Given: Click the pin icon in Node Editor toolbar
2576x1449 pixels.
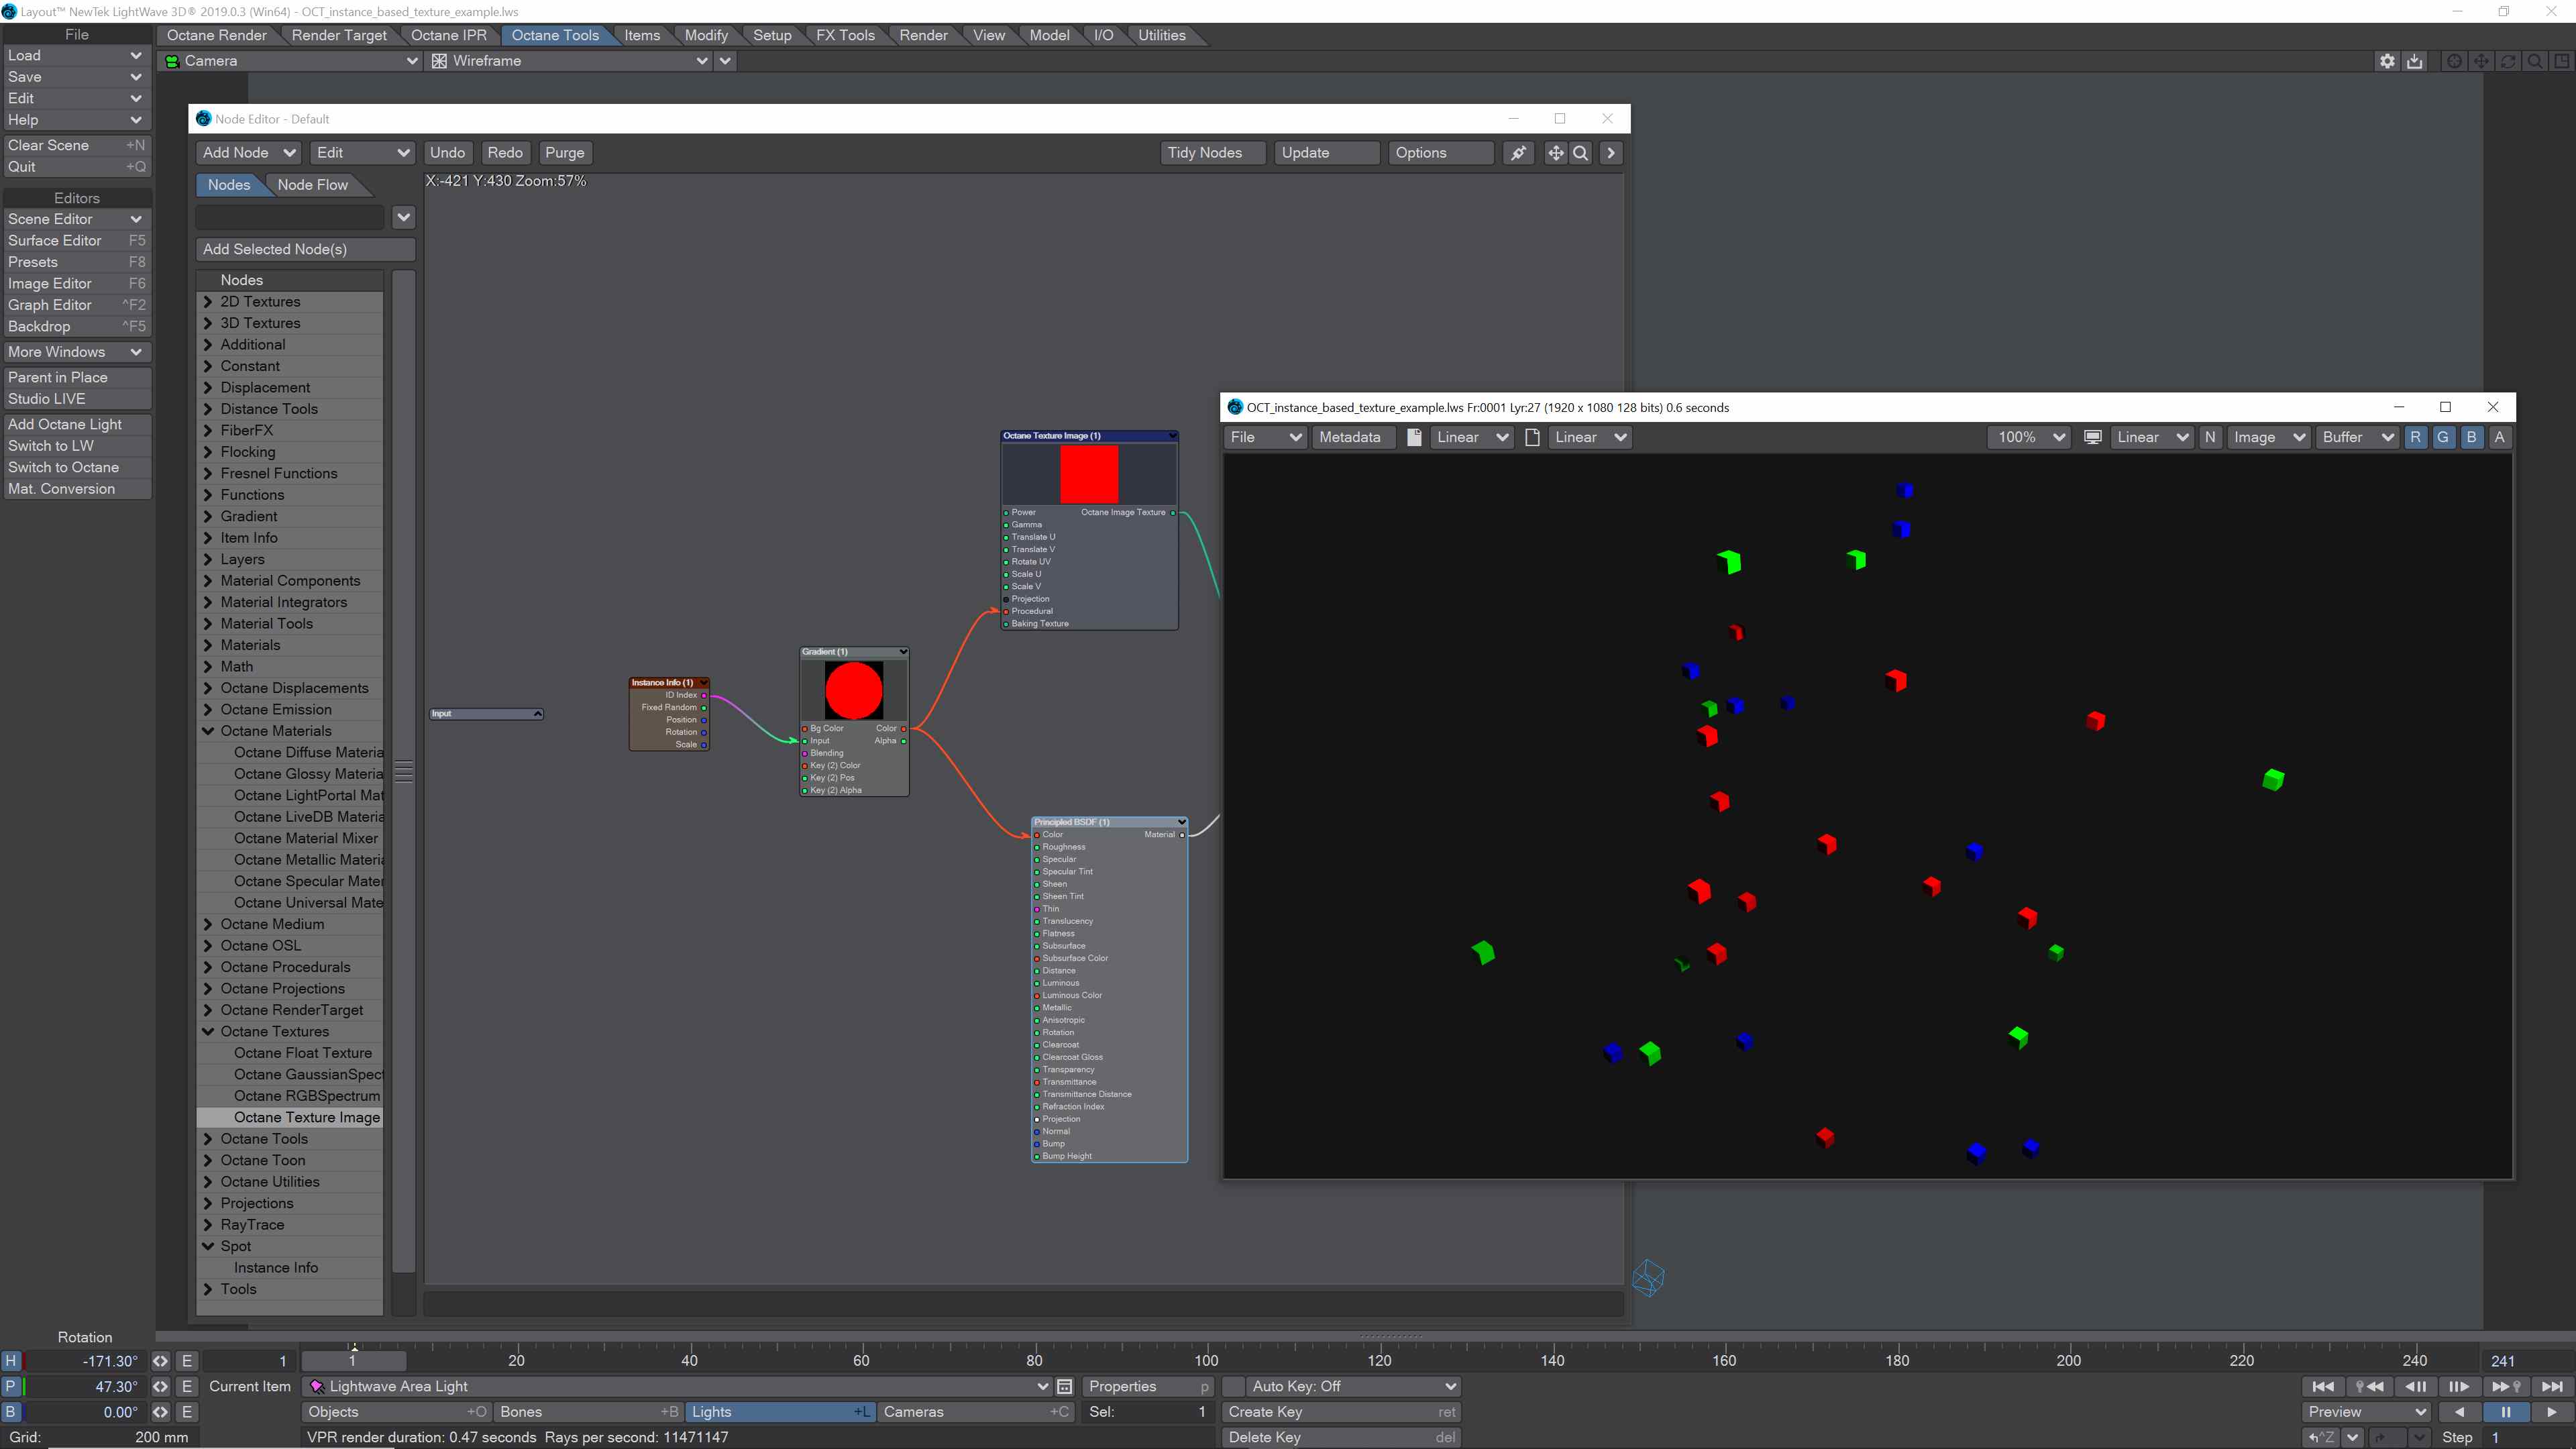Looking at the screenshot, I should click(x=1518, y=153).
